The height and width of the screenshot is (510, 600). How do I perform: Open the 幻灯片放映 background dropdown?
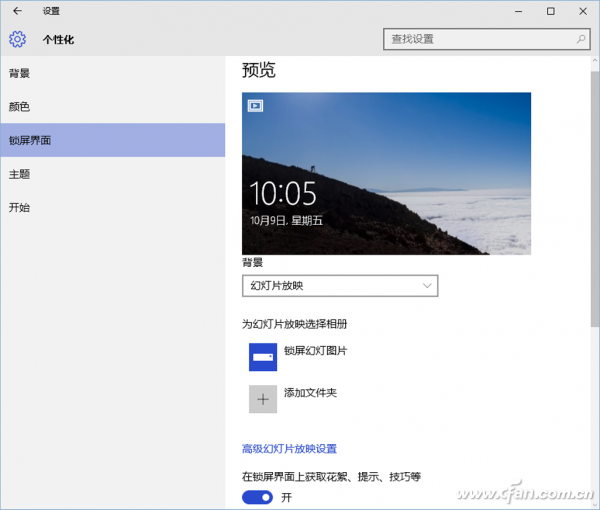[340, 286]
